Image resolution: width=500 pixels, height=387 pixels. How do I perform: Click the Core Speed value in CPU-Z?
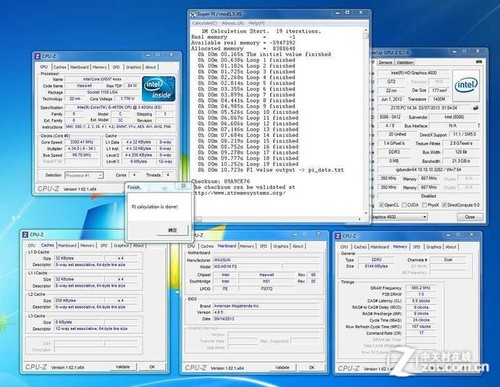(x=81, y=142)
